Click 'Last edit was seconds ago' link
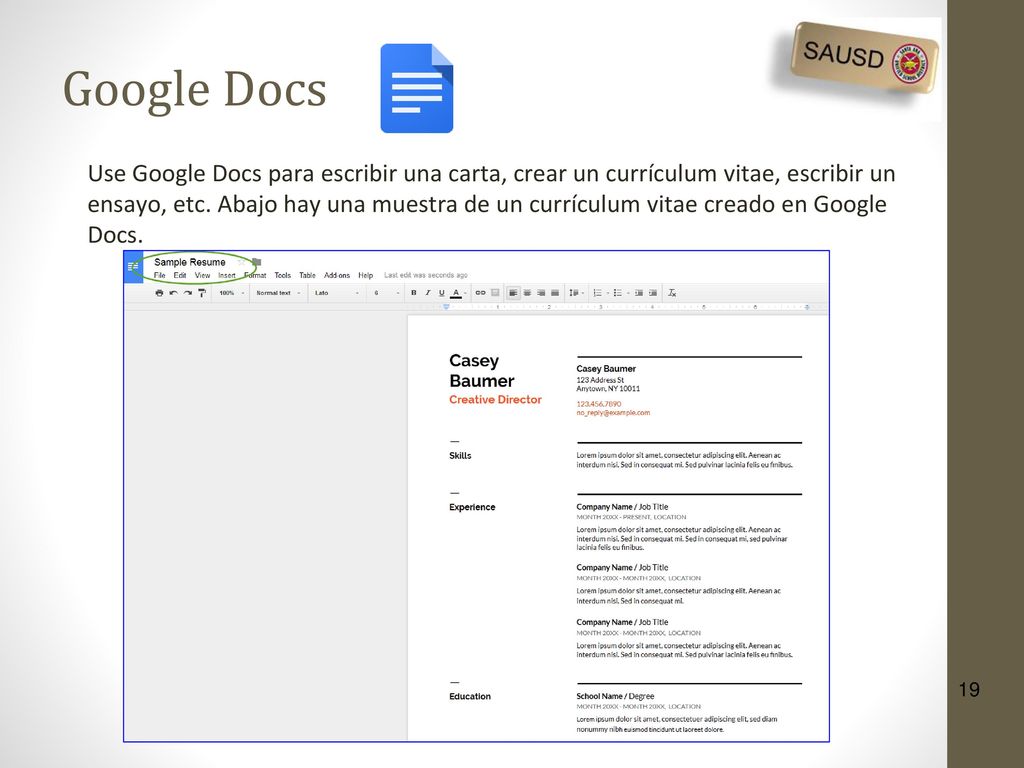Viewport: 1024px width, 768px height. tap(426, 275)
